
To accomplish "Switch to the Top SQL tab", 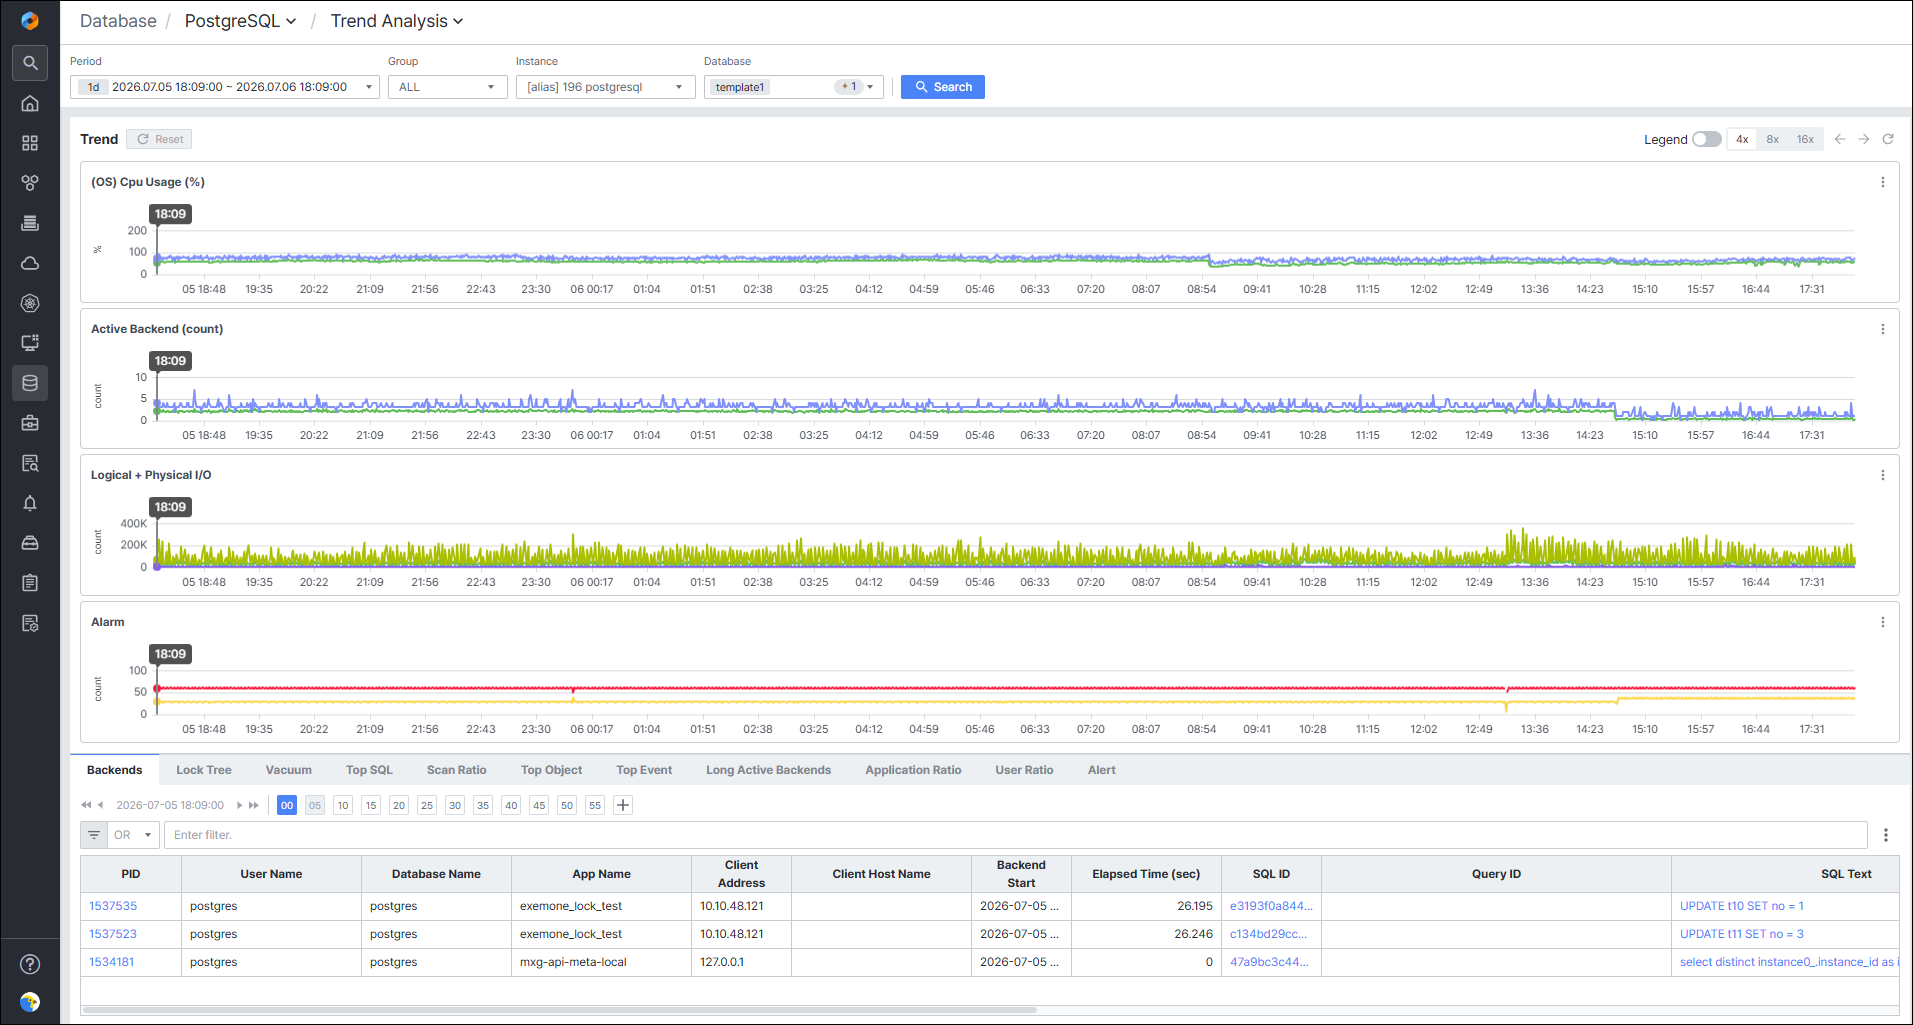I will (x=369, y=770).
